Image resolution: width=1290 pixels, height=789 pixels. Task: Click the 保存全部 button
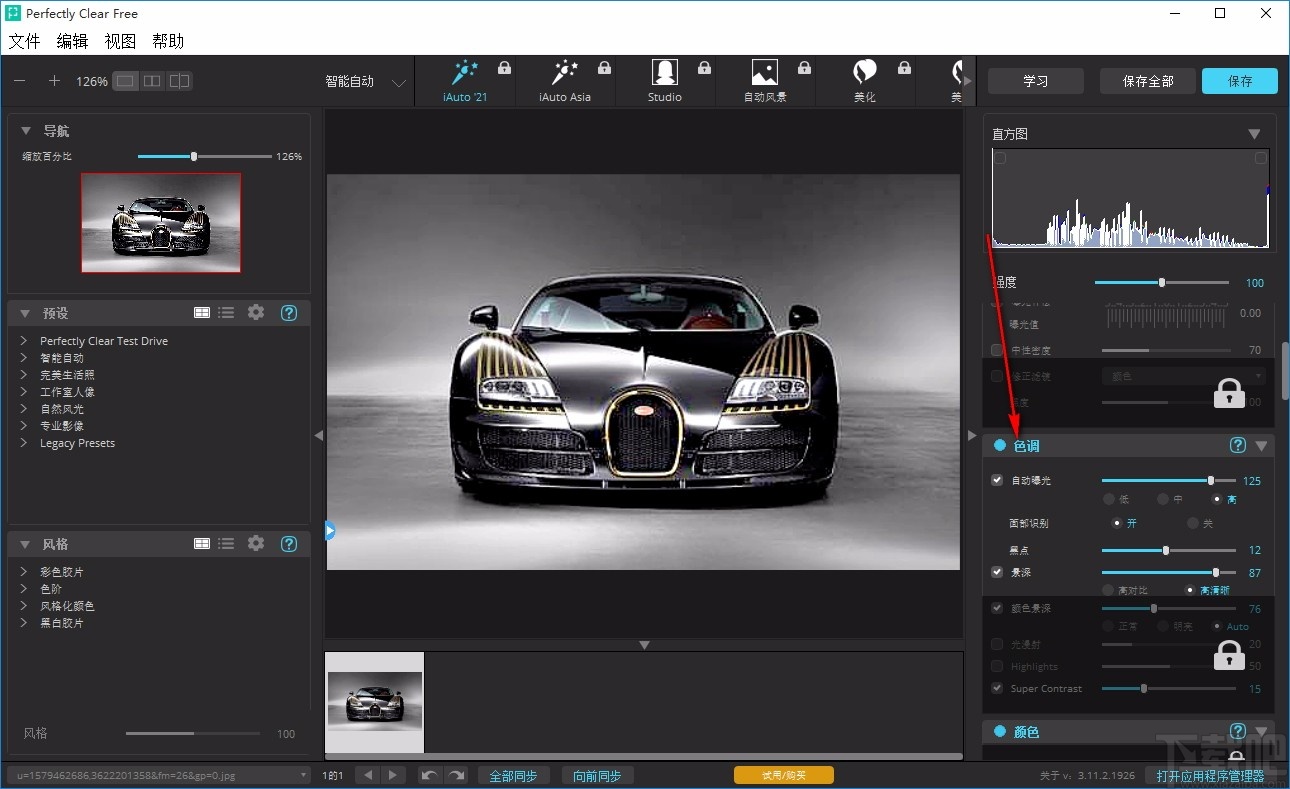[1147, 81]
